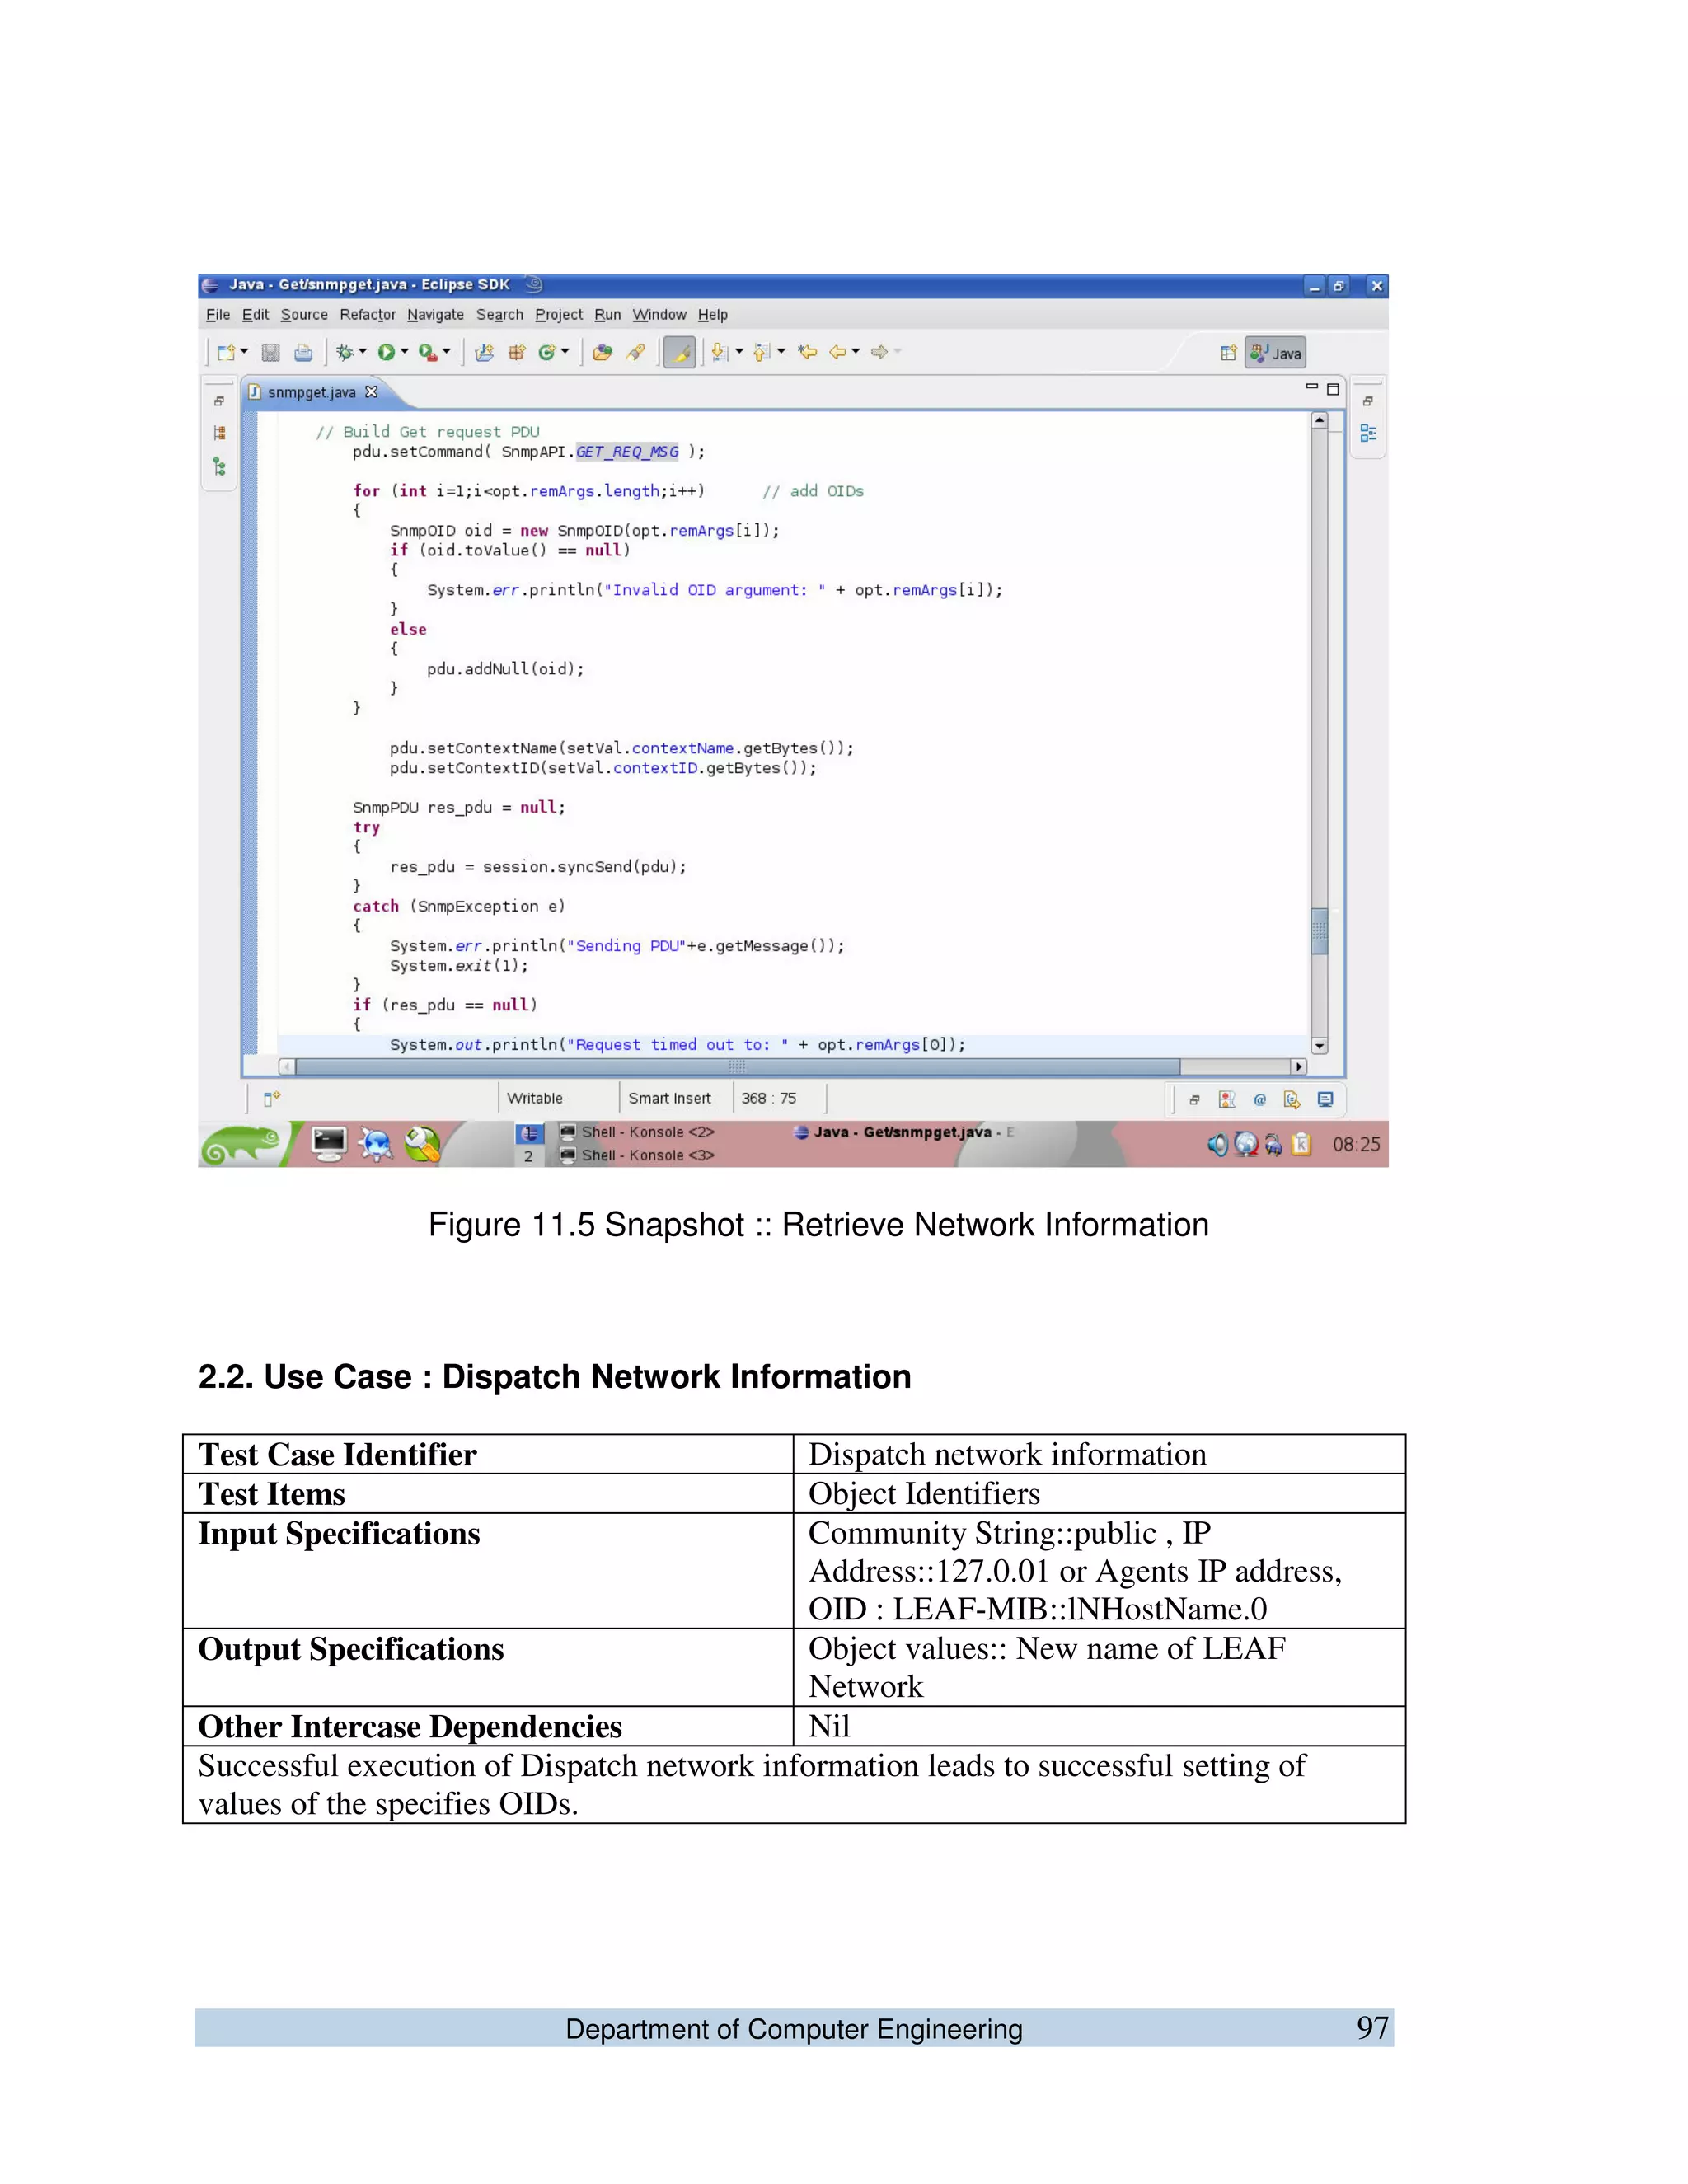Open the Declaration view icon in bottom bar

point(1292,1100)
